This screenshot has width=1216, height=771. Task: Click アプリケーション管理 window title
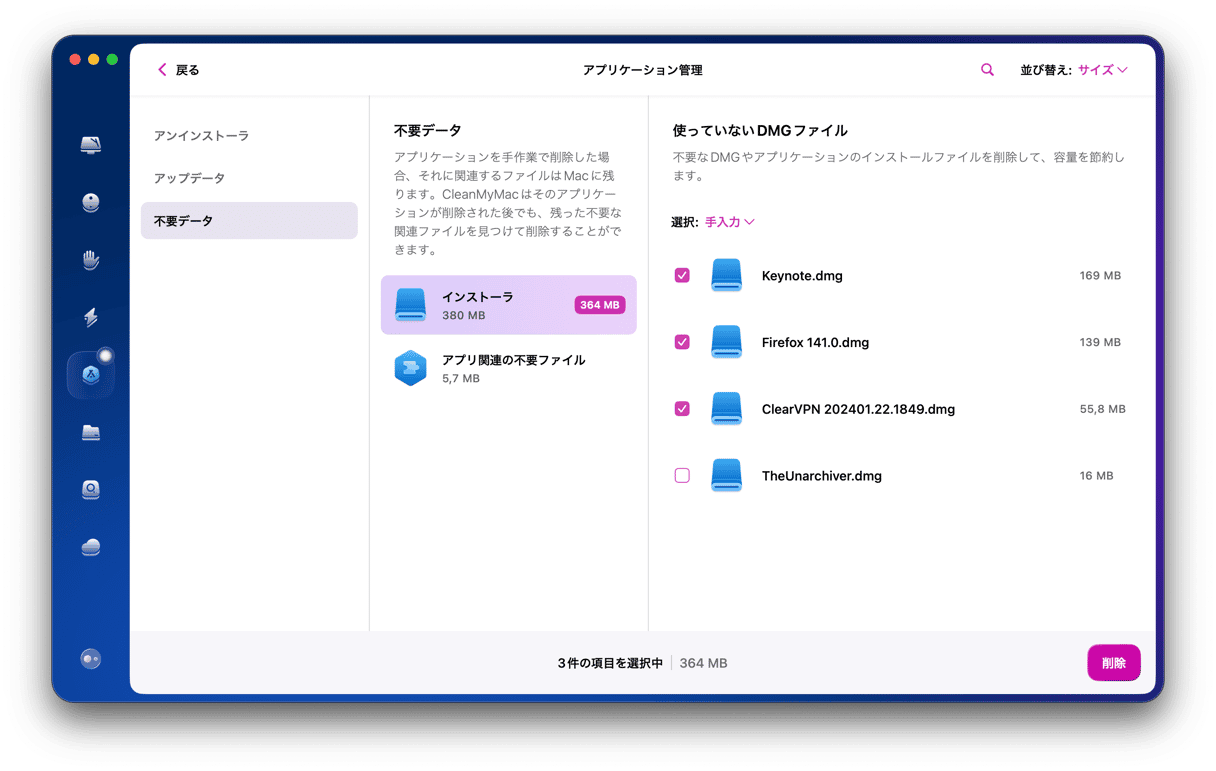coord(643,70)
